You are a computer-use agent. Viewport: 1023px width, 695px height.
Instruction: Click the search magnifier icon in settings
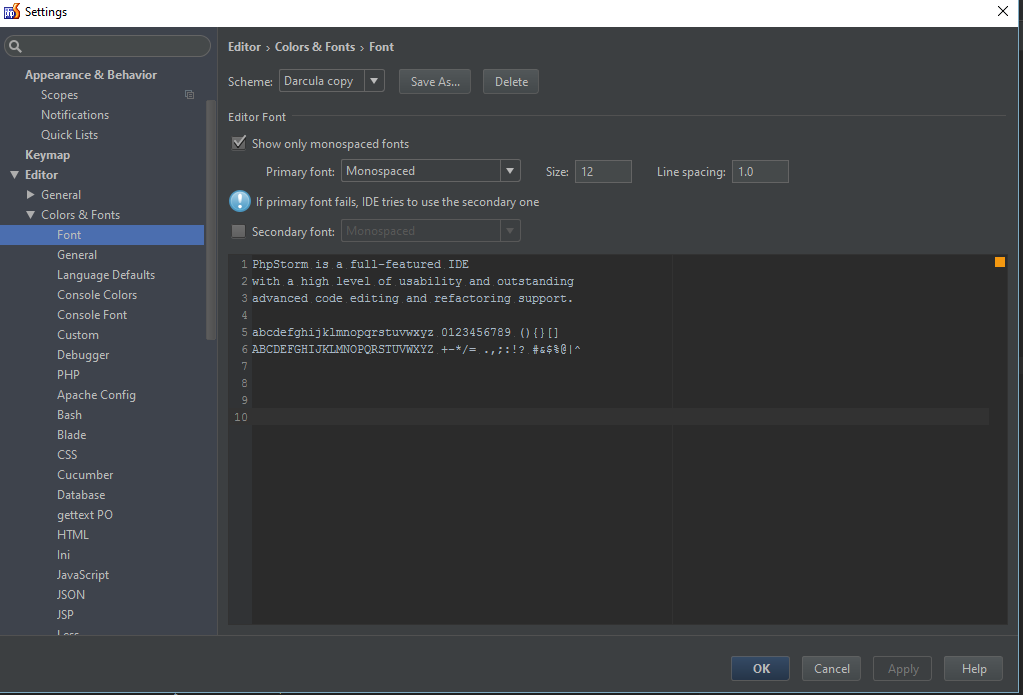pyautogui.click(x=15, y=47)
